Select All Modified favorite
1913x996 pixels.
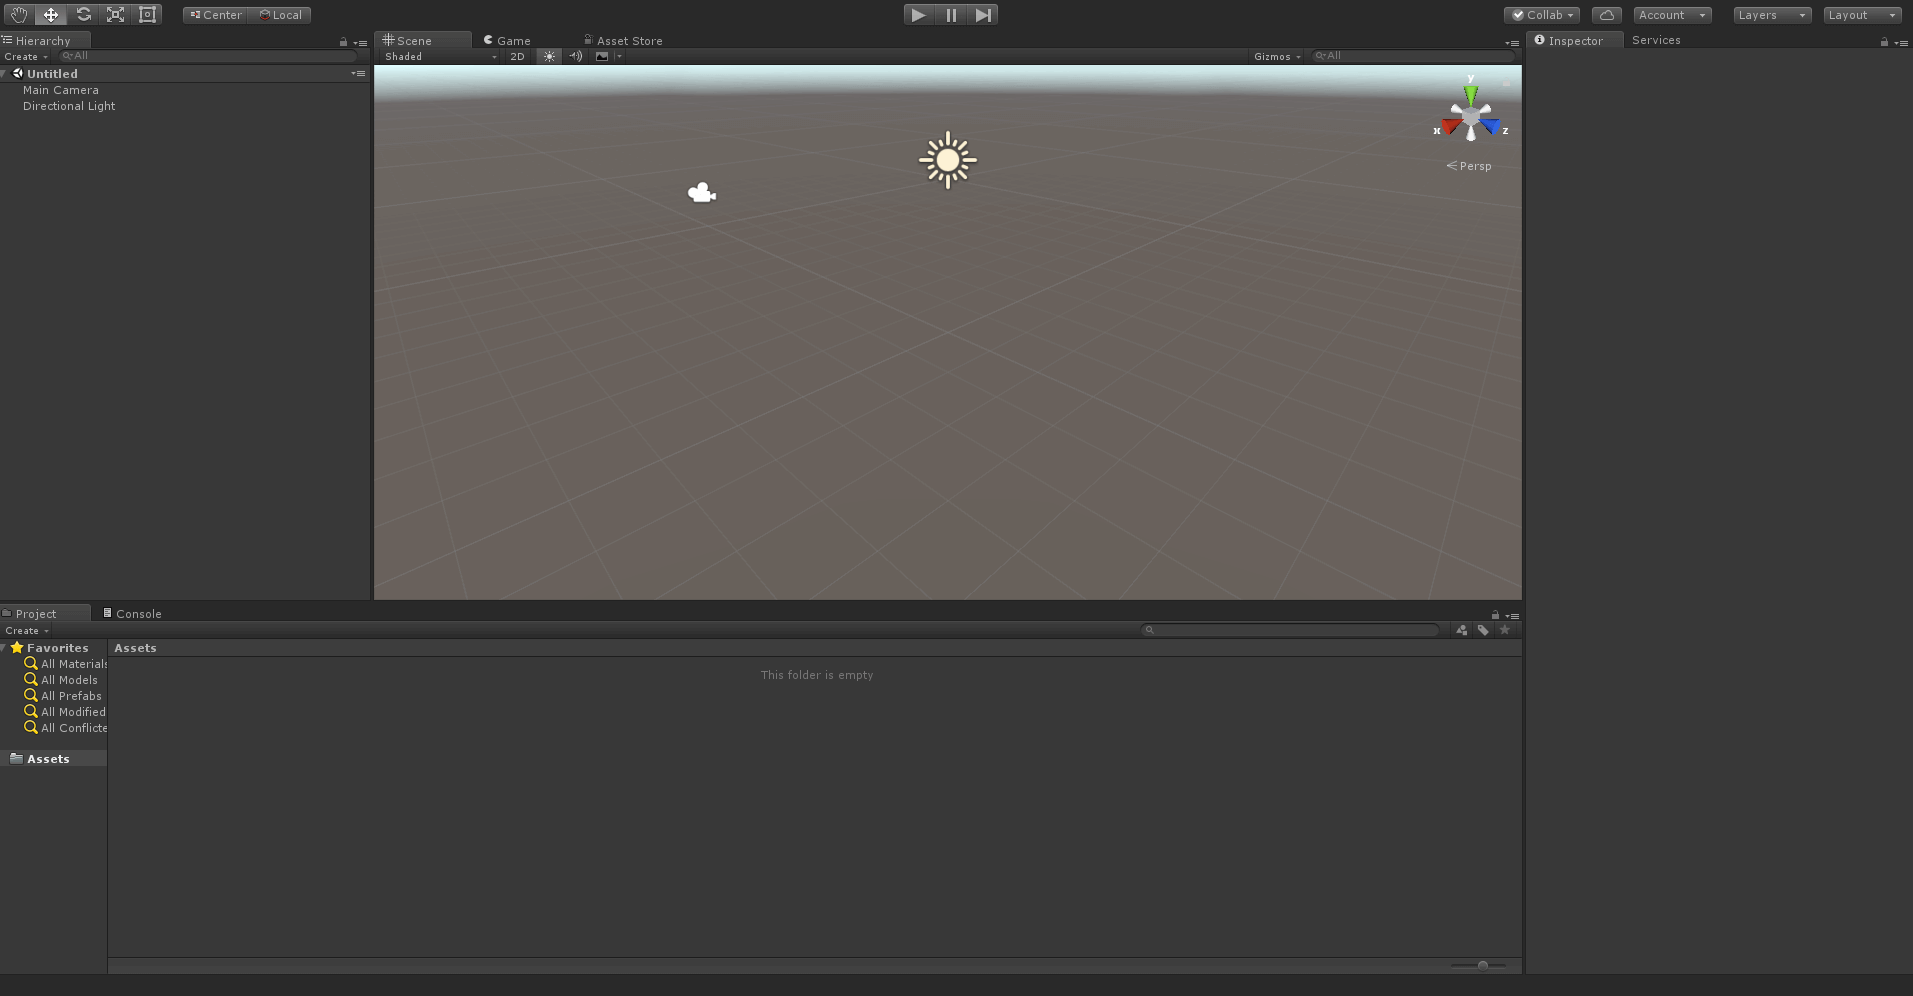[64, 712]
